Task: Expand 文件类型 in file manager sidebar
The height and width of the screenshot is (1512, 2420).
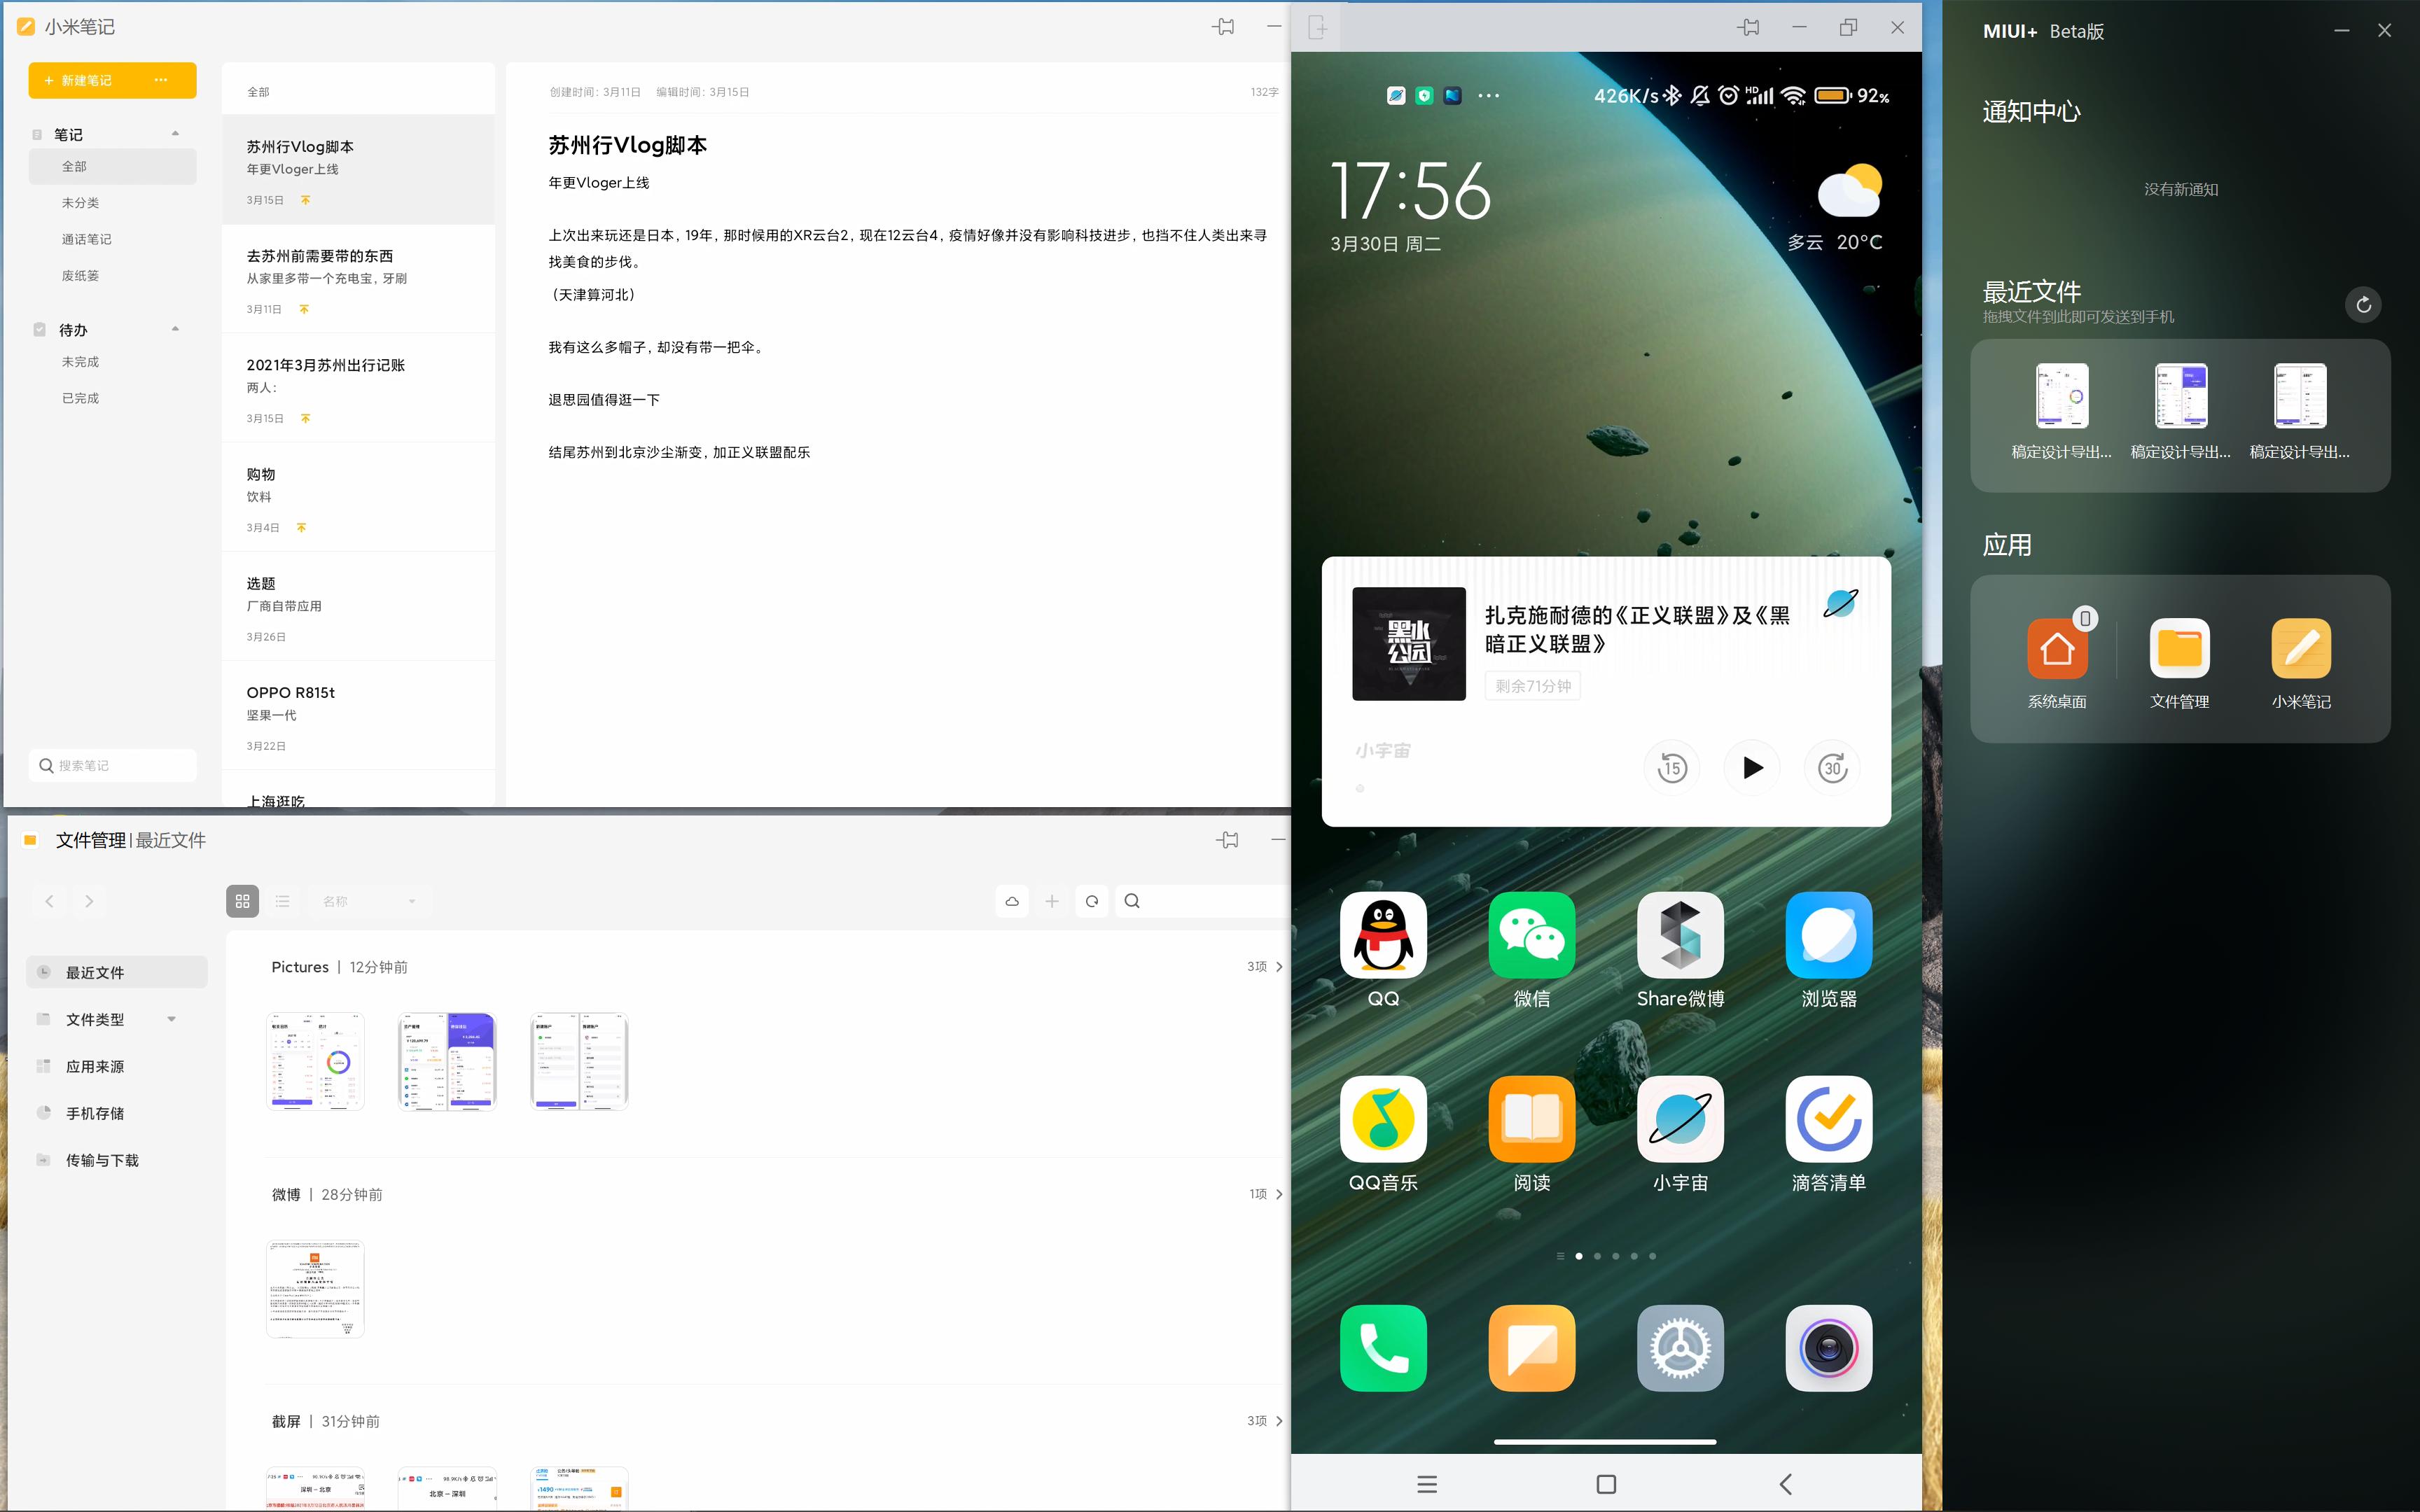Action: point(172,1019)
